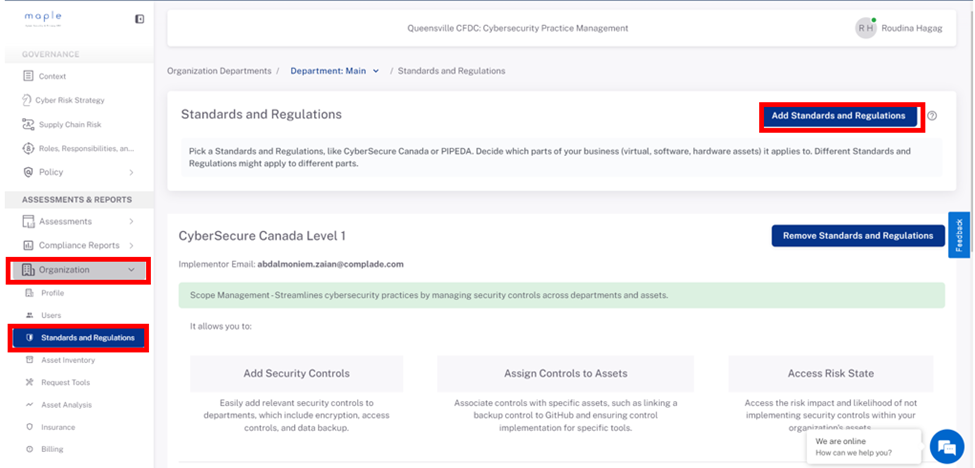The height and width of the screenshot is (468, 975).
Task: Click the Maple logo
Action: pos(43,18)
